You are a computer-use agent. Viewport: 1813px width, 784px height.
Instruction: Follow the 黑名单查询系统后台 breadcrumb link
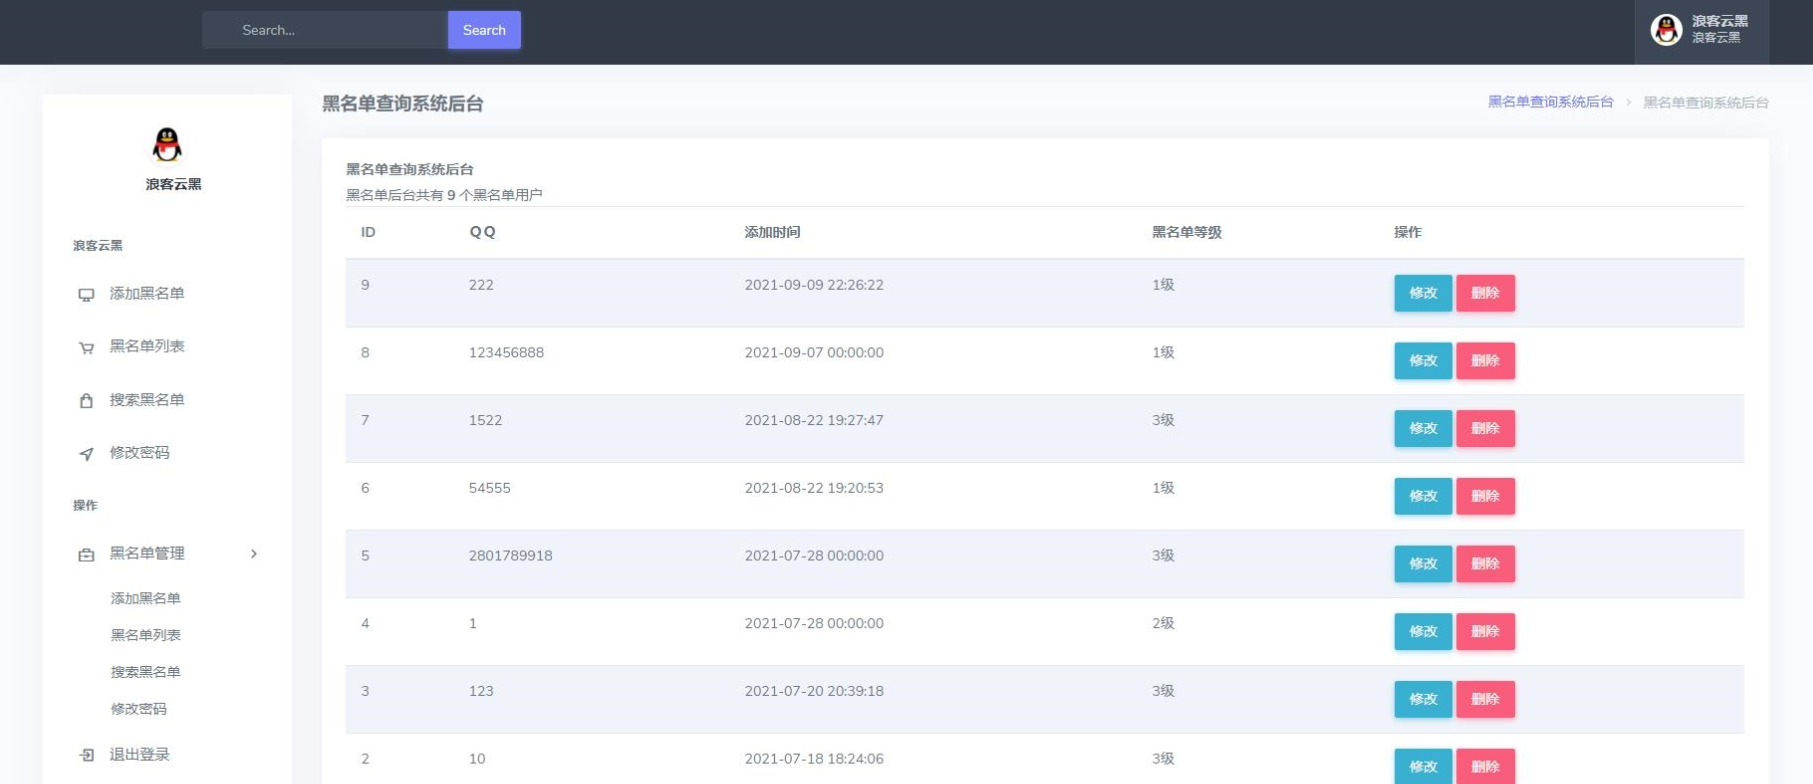[x=1550, y=102]
